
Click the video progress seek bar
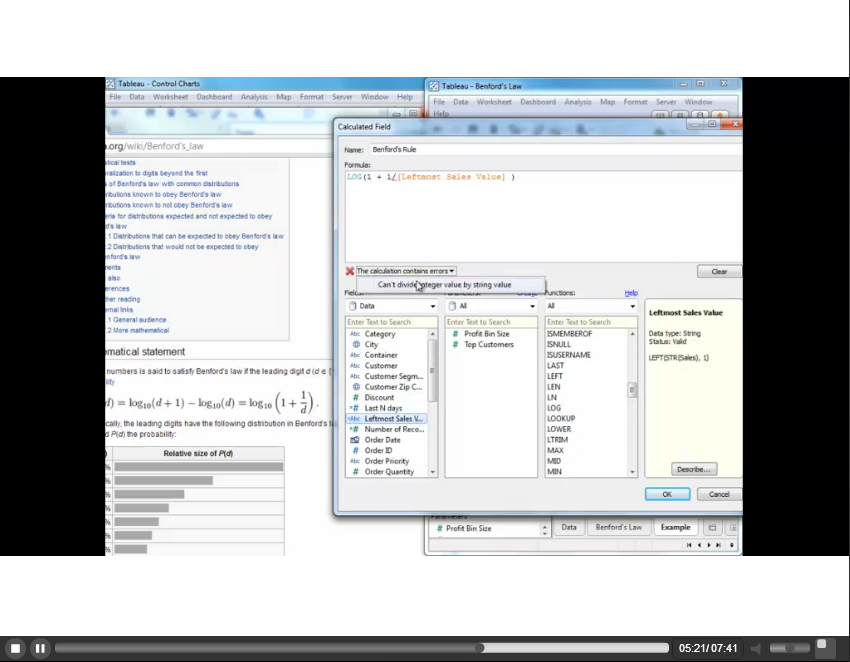click(360, 648)
